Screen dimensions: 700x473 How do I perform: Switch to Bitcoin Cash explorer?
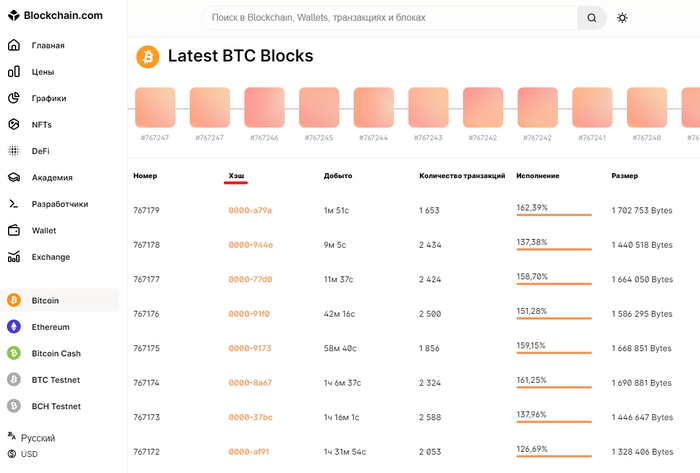[56, 353]
